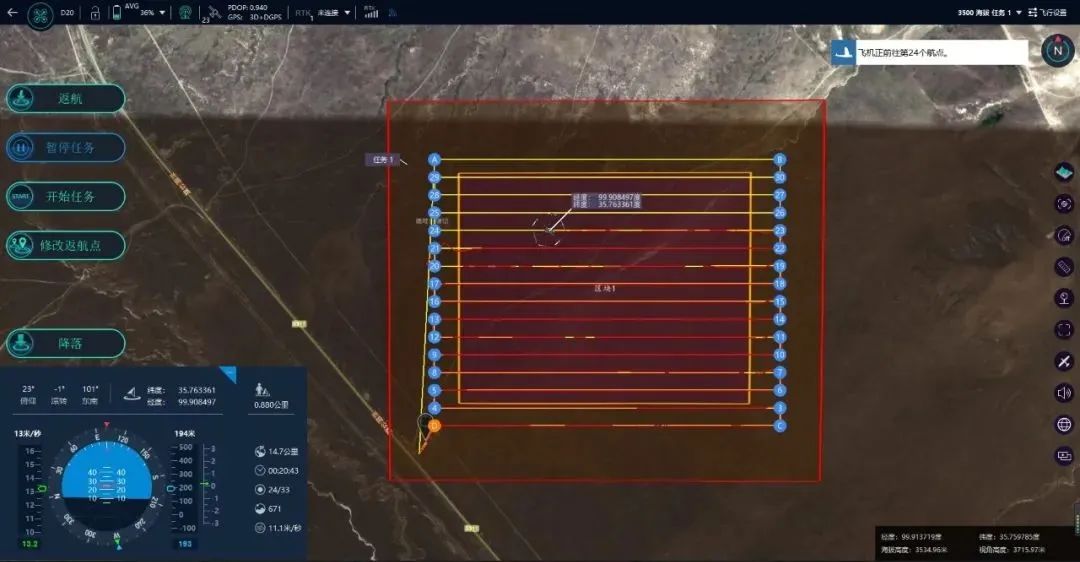This screenshot has width=1080, height=562.
Task: Select waypoint 24 on the flight route
Action: pyautogui.click(x=434, y=230)
